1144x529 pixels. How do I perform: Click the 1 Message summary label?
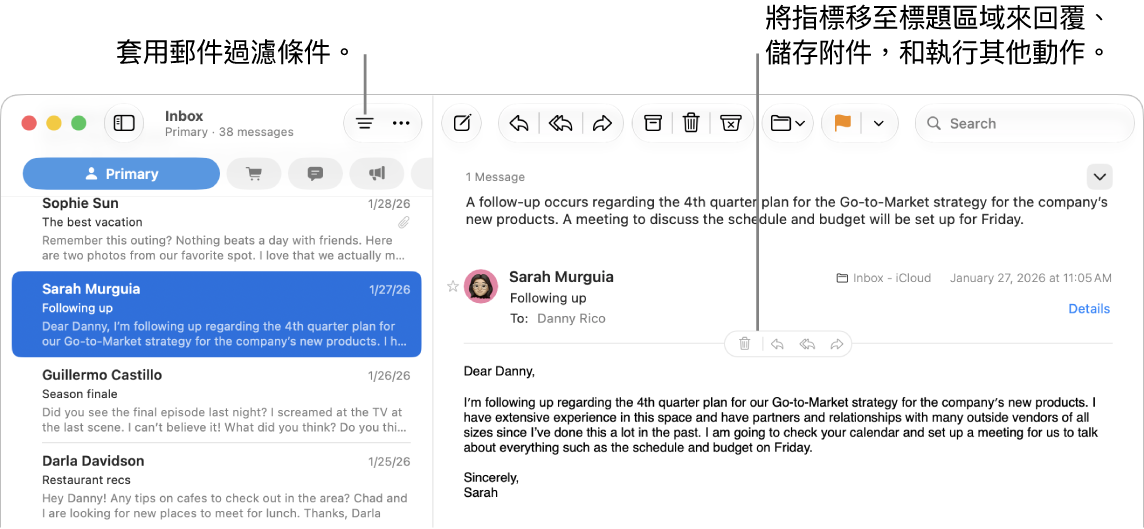(x=495, y=177)
